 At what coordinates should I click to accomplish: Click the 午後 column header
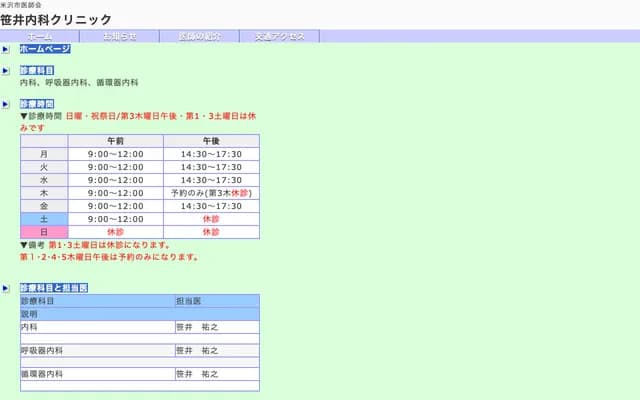[x=211, y=140]
